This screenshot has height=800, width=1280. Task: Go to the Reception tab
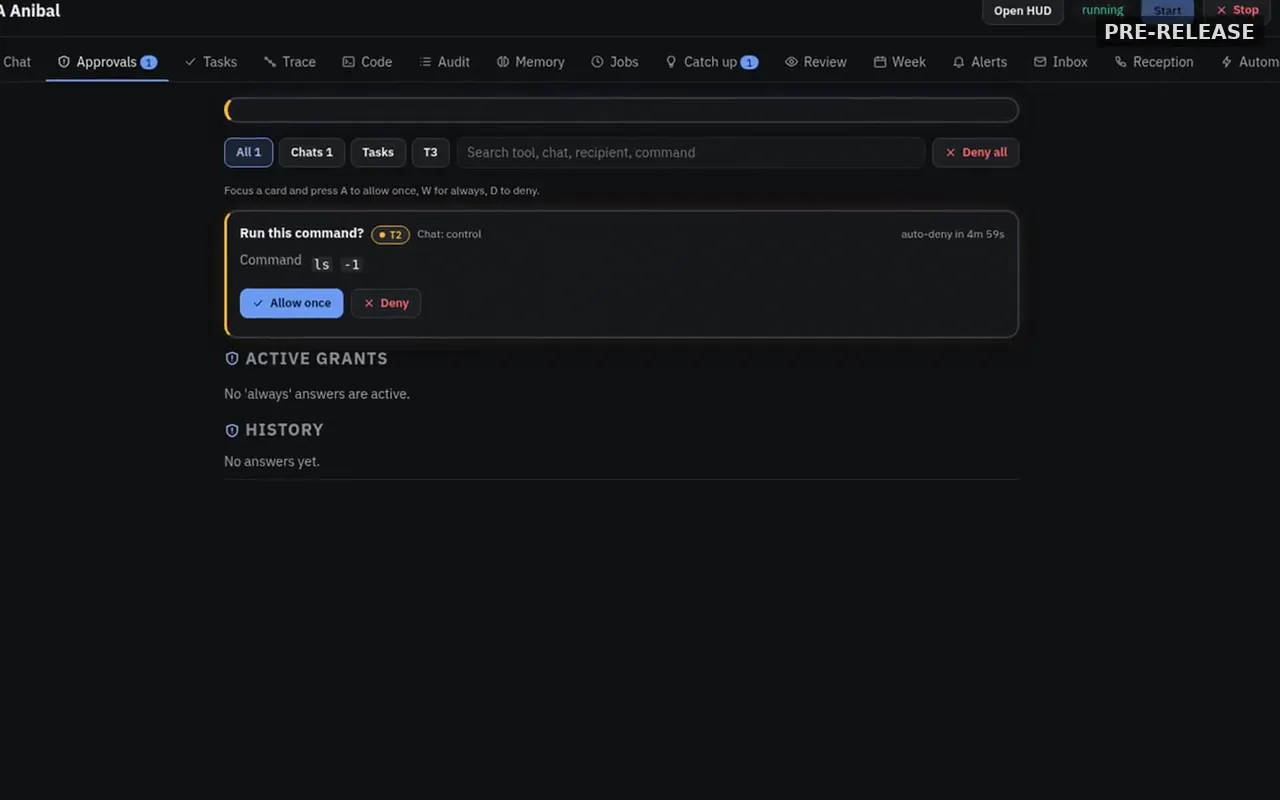click(1154, 62)
